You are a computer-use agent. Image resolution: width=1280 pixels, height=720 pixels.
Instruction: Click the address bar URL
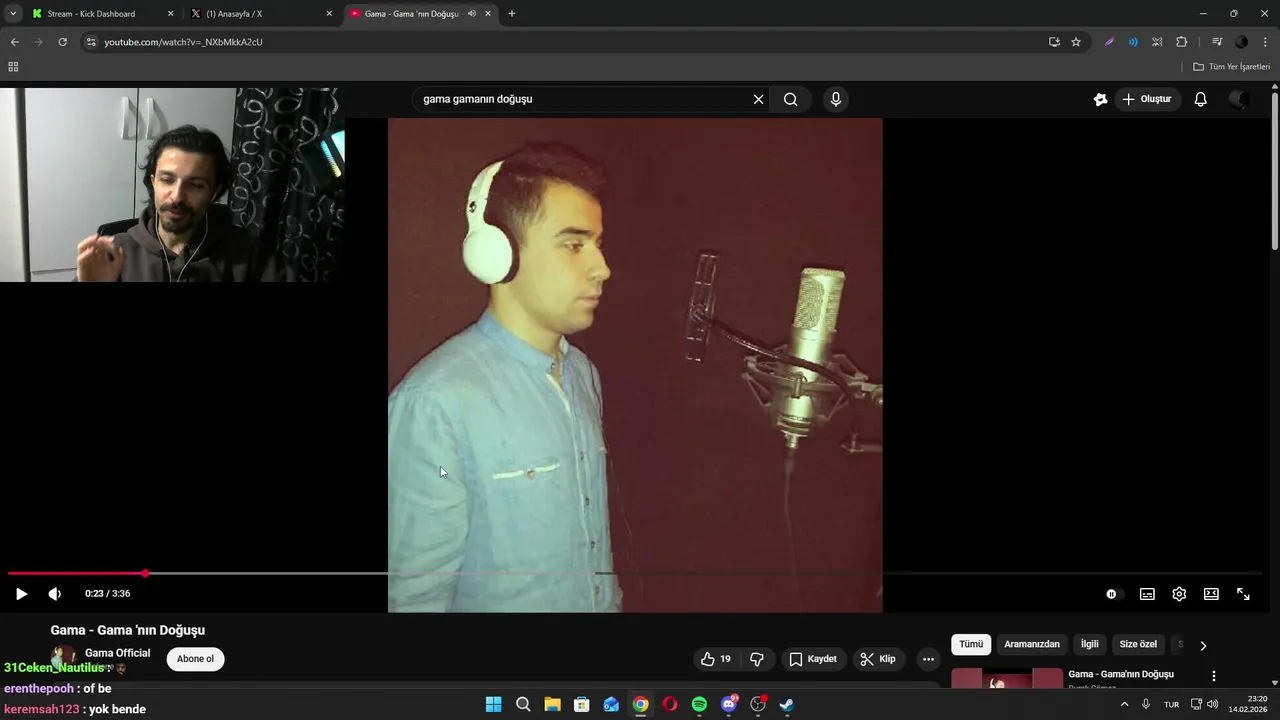pyautogui.click(x=183, y=42)
